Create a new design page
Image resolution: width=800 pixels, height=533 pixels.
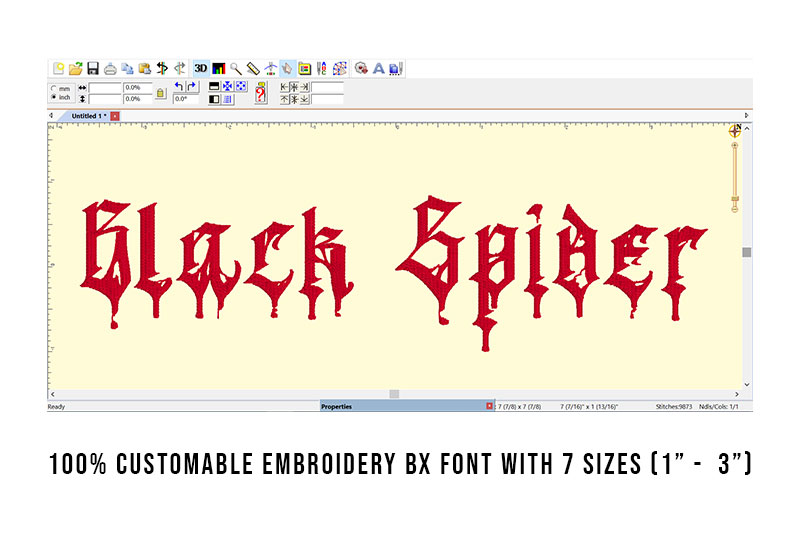point(58,68)
